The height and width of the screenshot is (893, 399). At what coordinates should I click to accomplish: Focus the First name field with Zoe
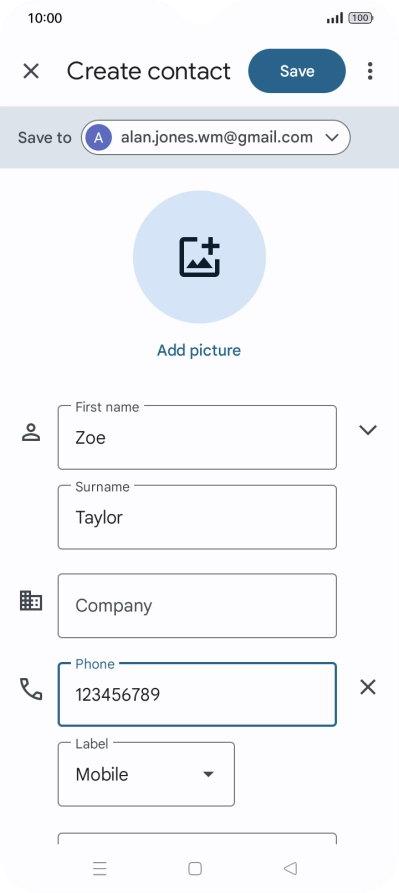(197, 437)
